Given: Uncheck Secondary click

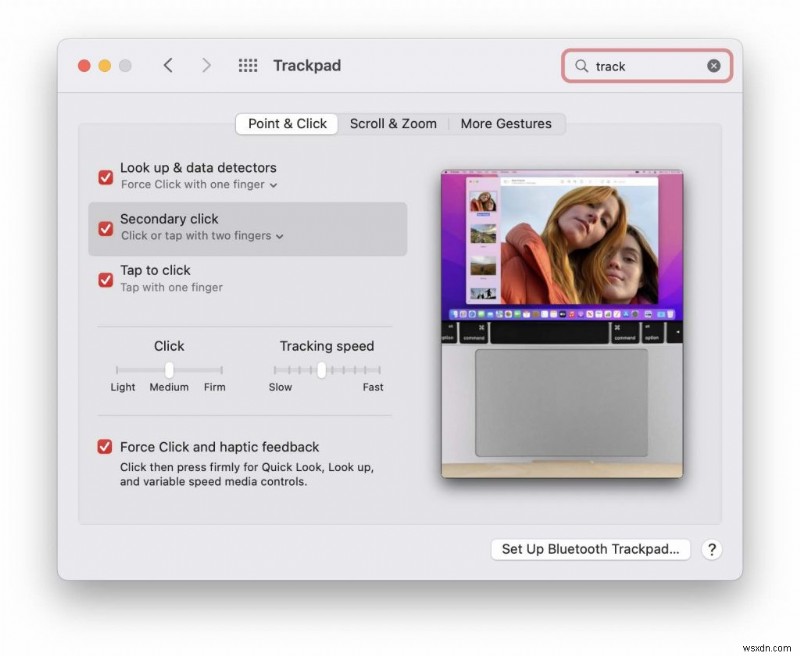Looking at the screenshot, I should click(105, 228).
